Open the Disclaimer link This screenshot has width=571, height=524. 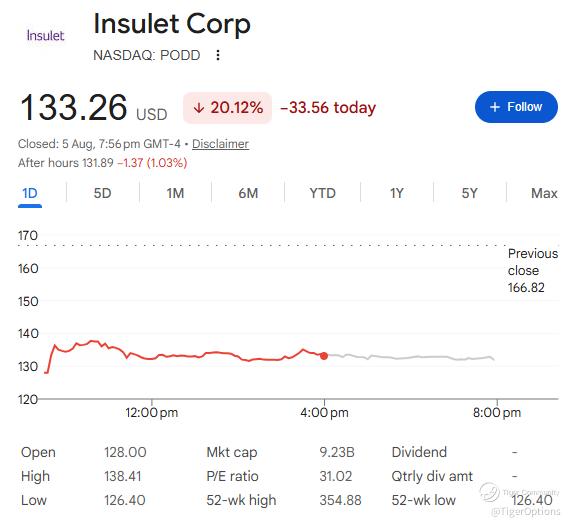click(x=220, y=144)
